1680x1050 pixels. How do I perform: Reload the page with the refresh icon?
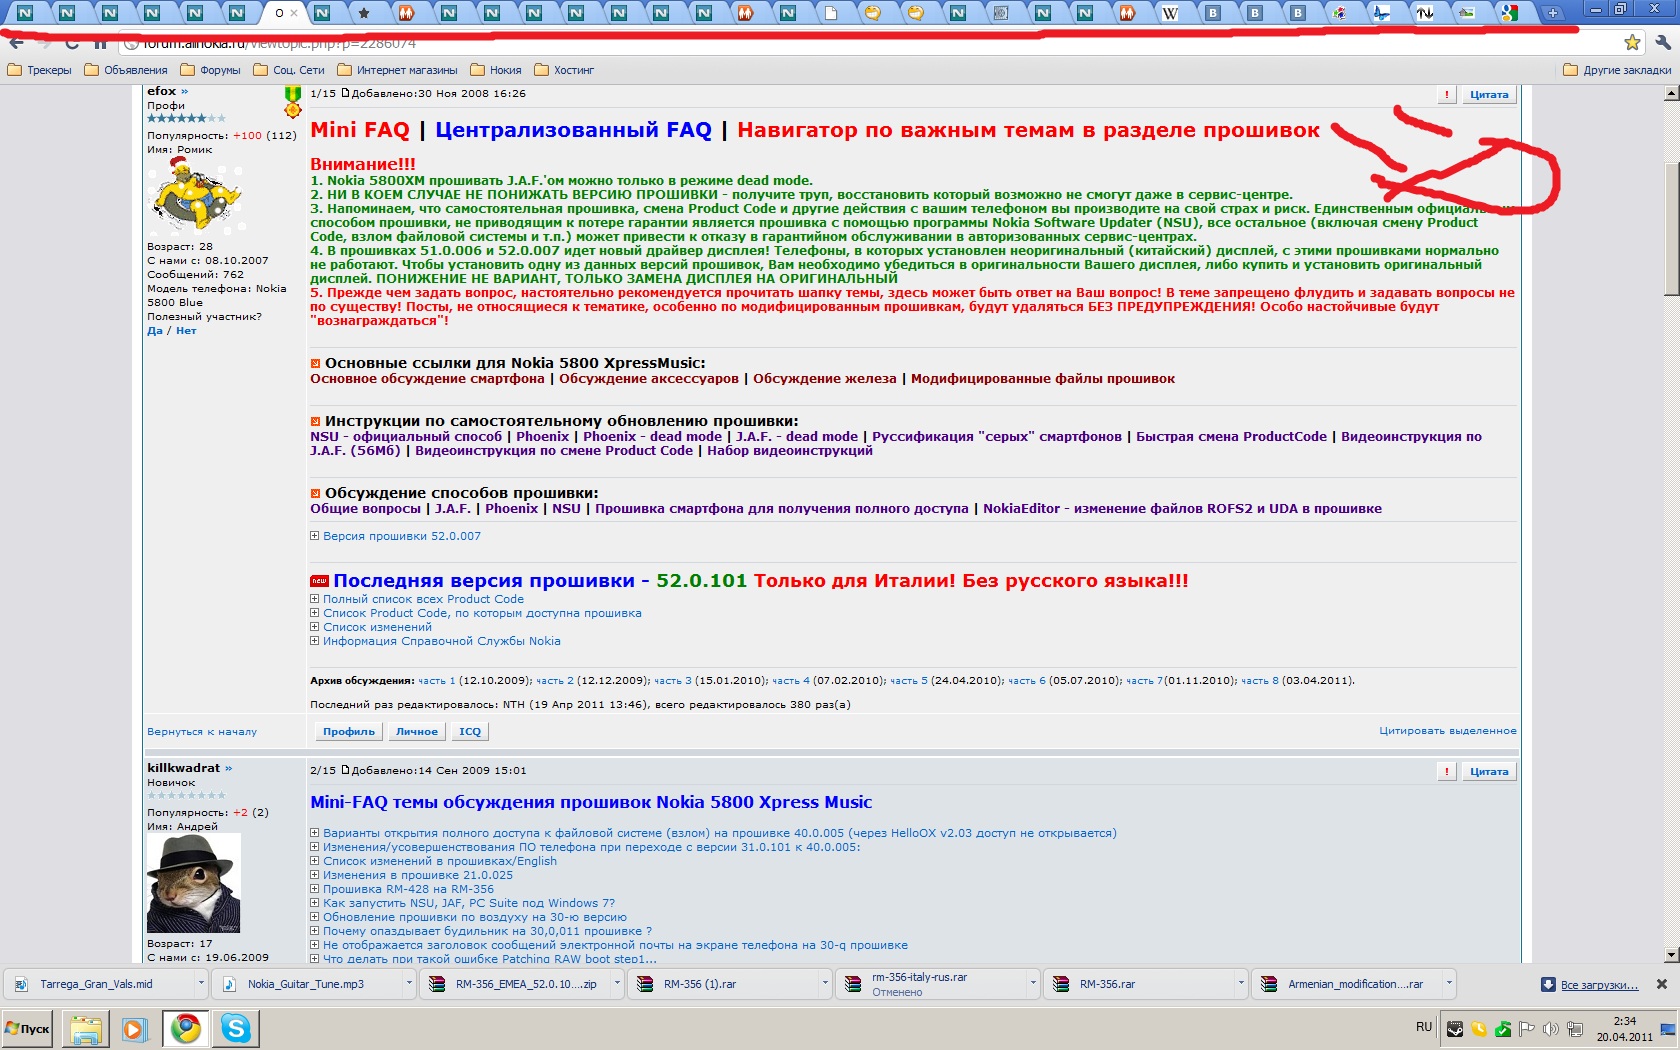[72, 43]
